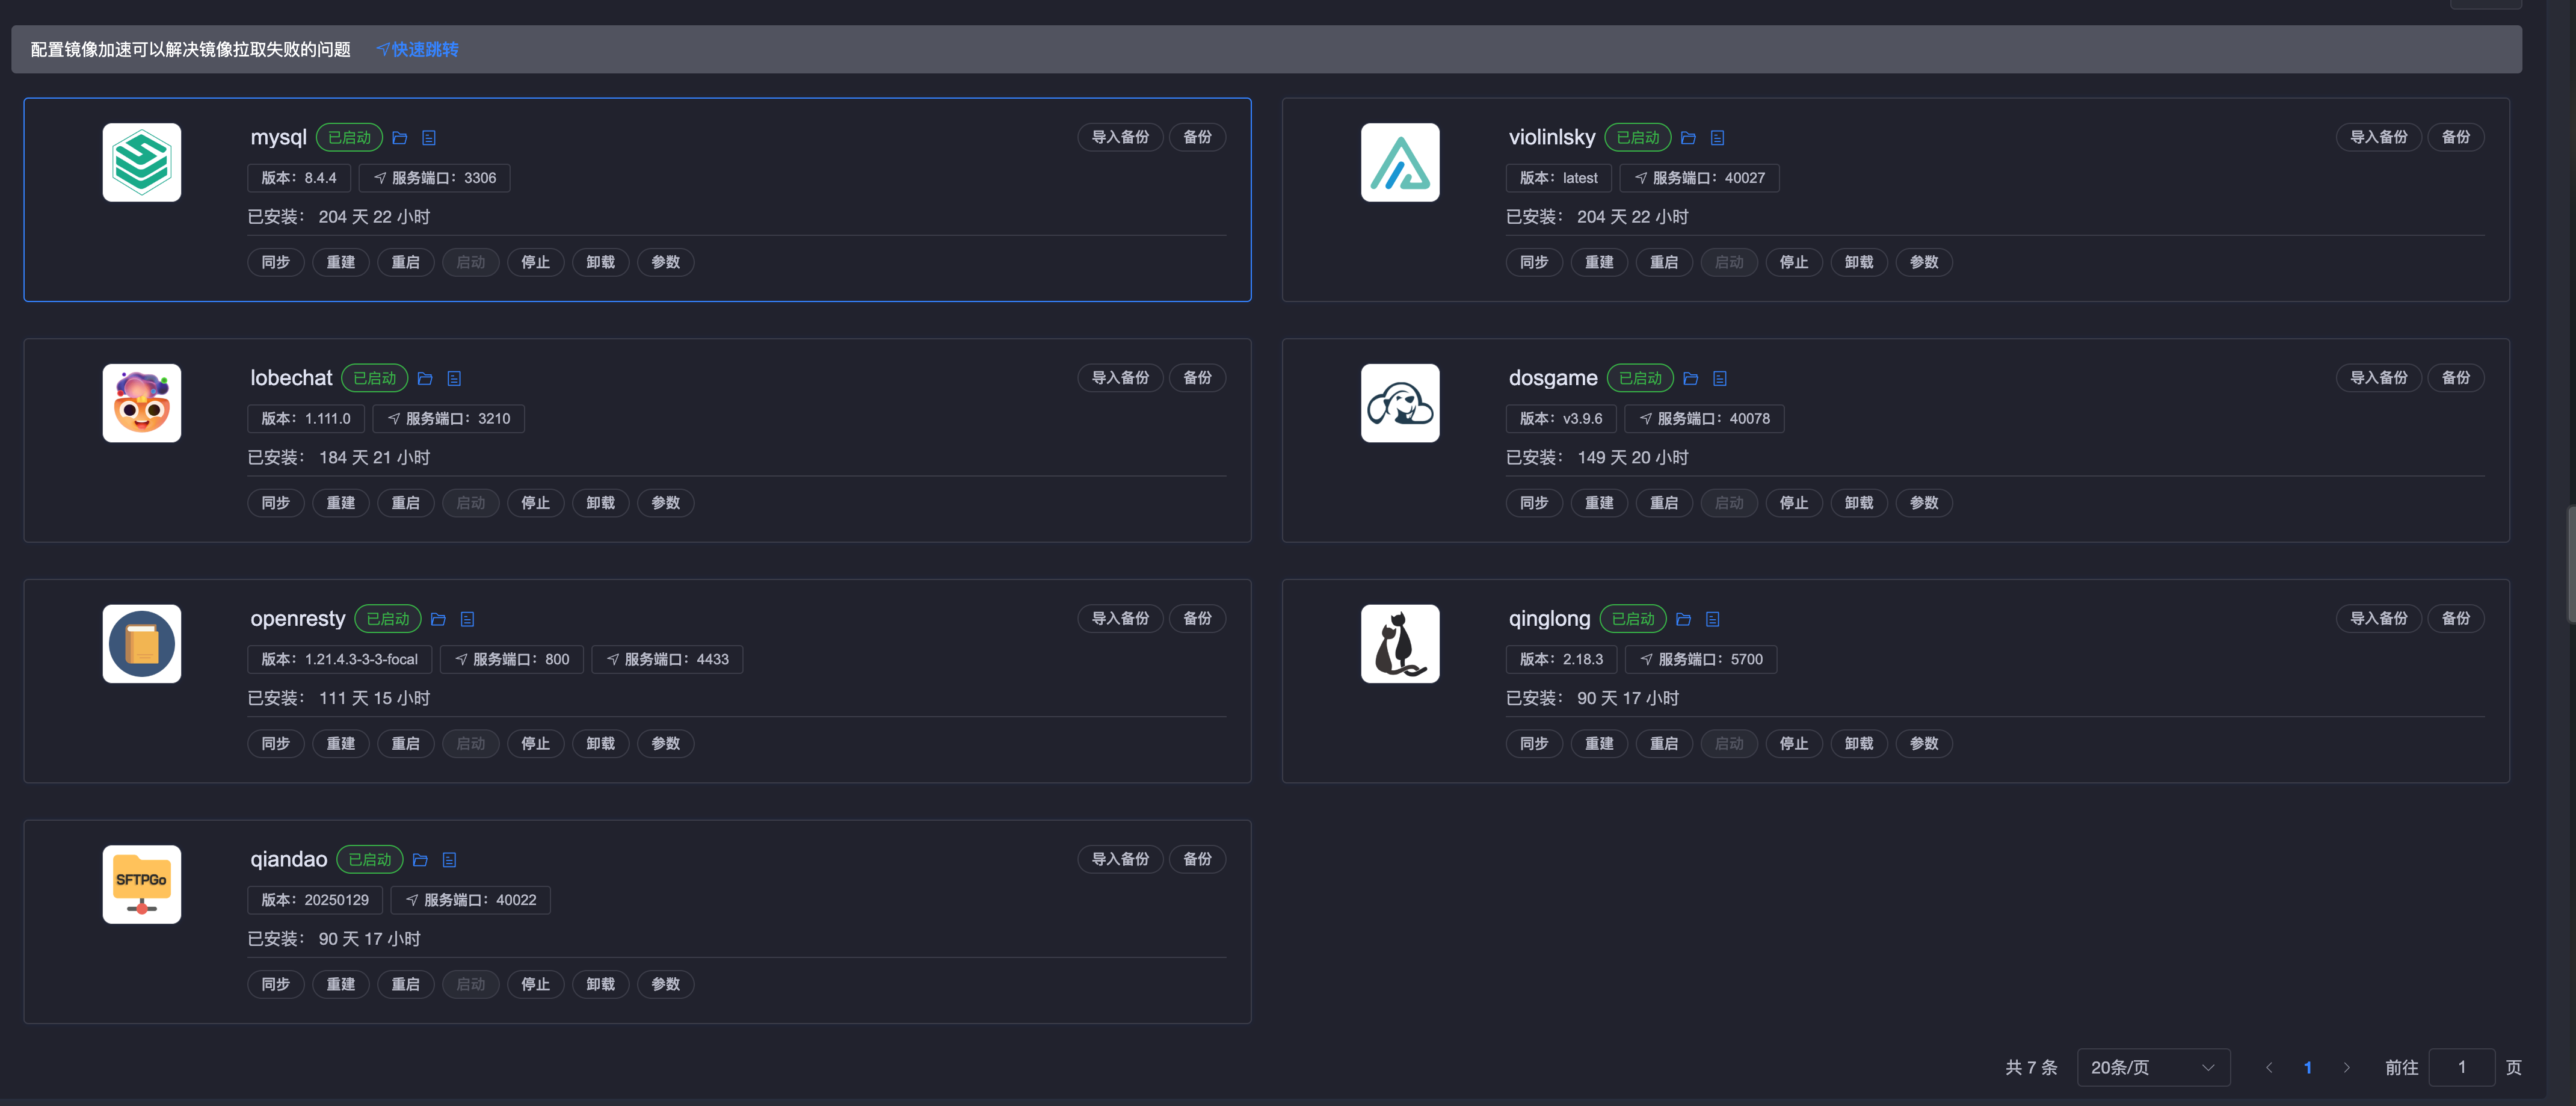Open the openresty folder icon
This screenshot has height=1106, width=2576.
click(x=438, y=620)
